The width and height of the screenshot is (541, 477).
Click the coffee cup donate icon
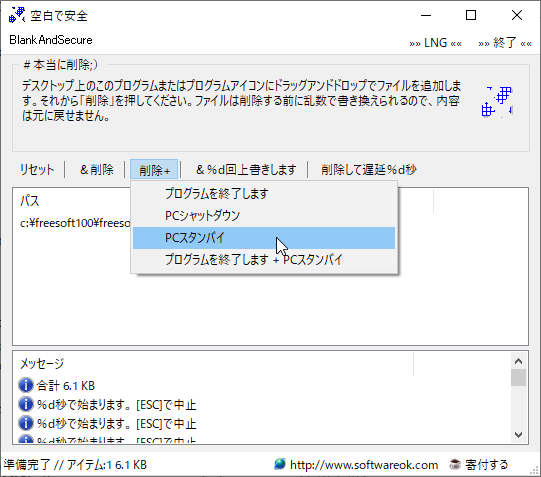(455, 464)
